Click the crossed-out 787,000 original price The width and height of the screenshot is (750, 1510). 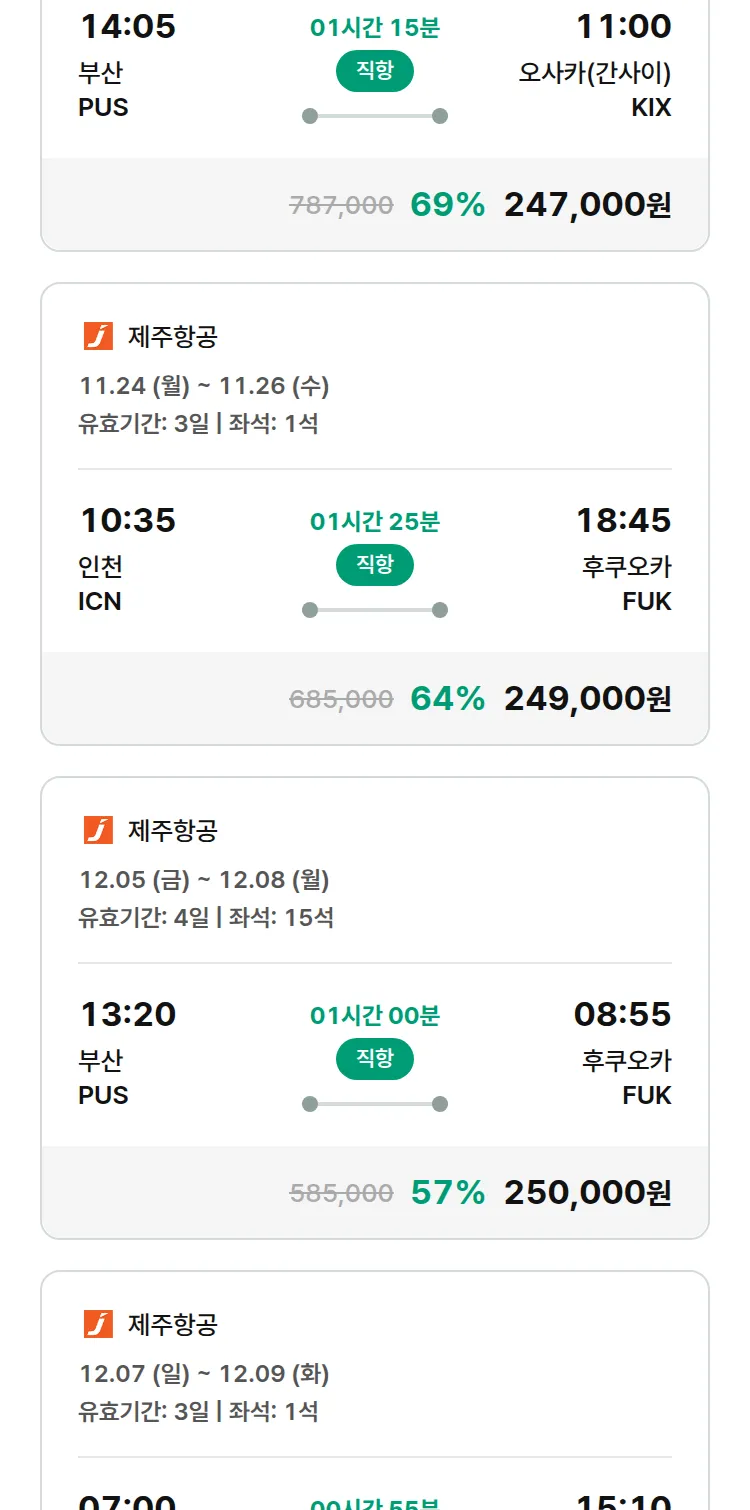[341, 205]
